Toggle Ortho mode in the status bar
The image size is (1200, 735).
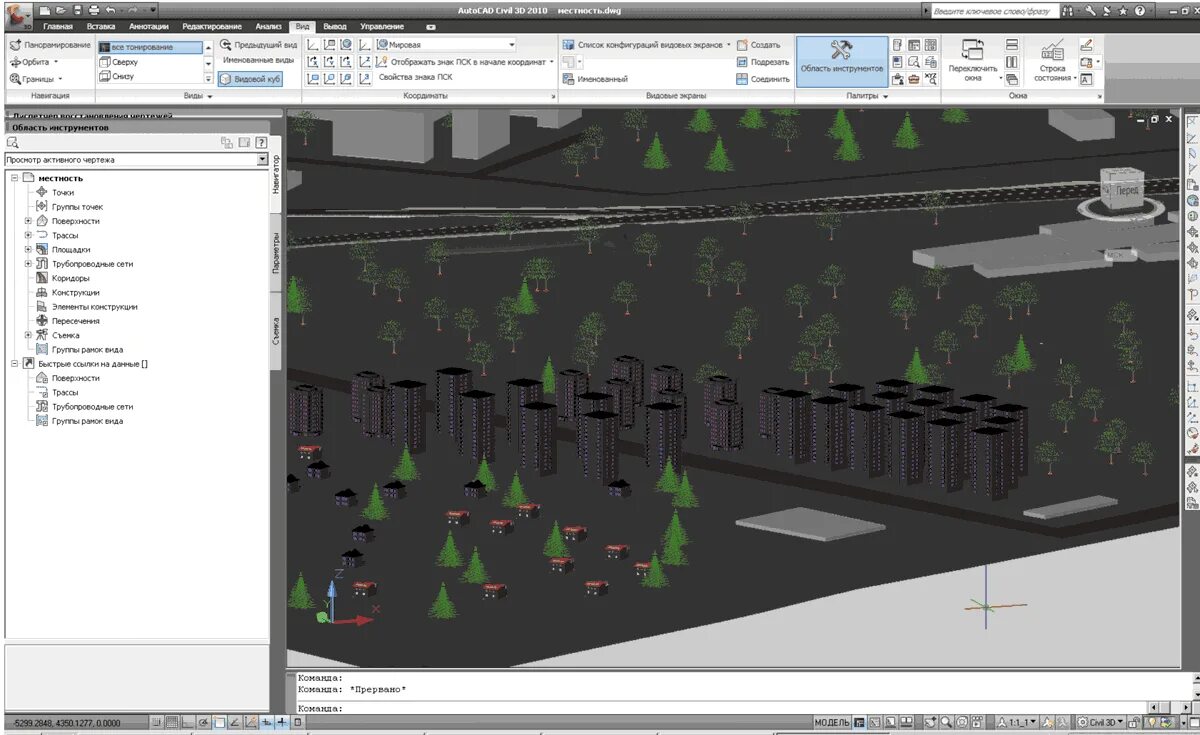coord(188,722)
